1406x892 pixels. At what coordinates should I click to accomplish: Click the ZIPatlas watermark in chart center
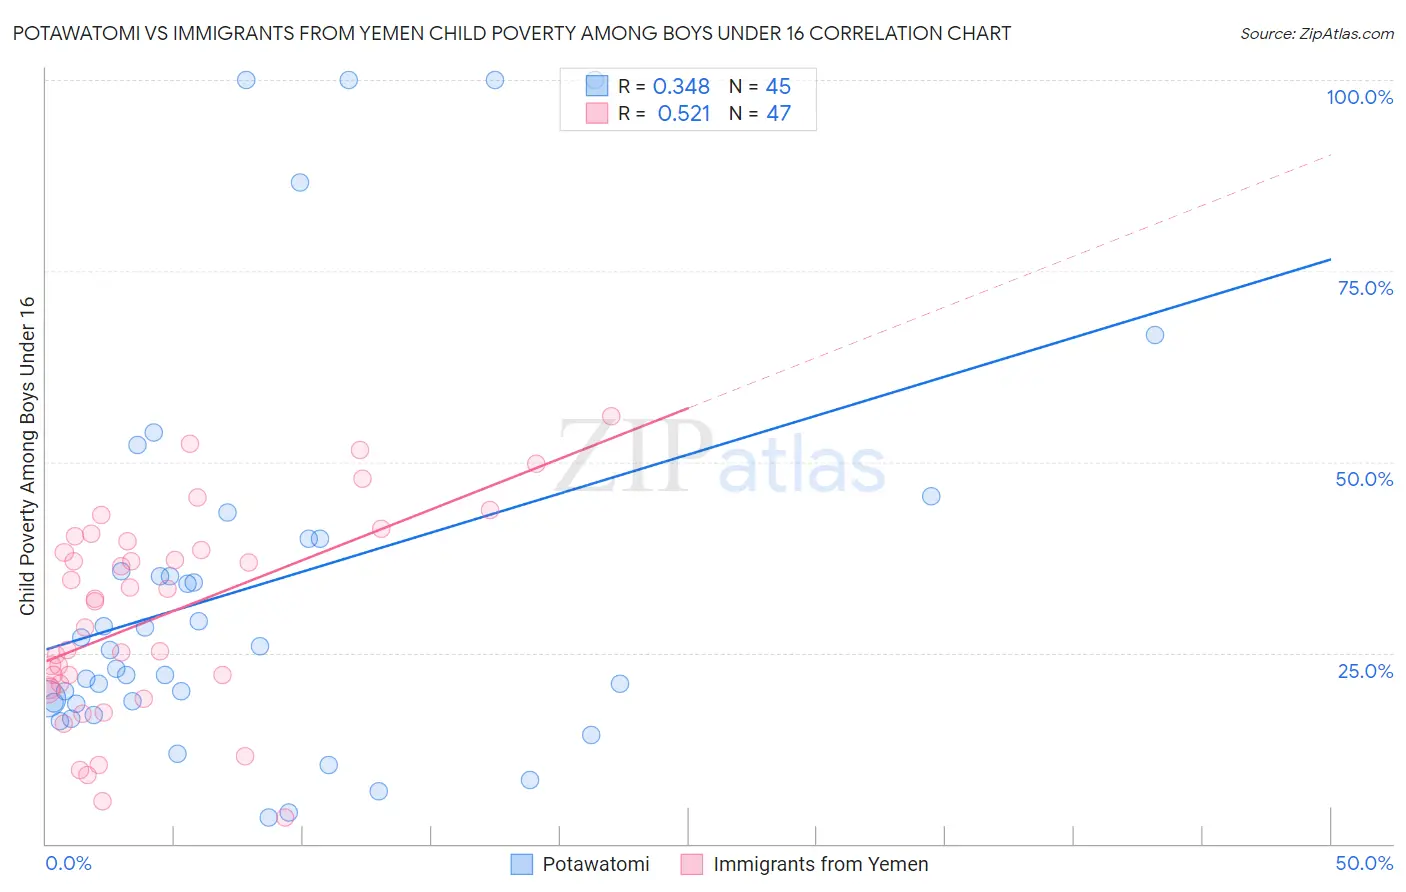[720, 457]
